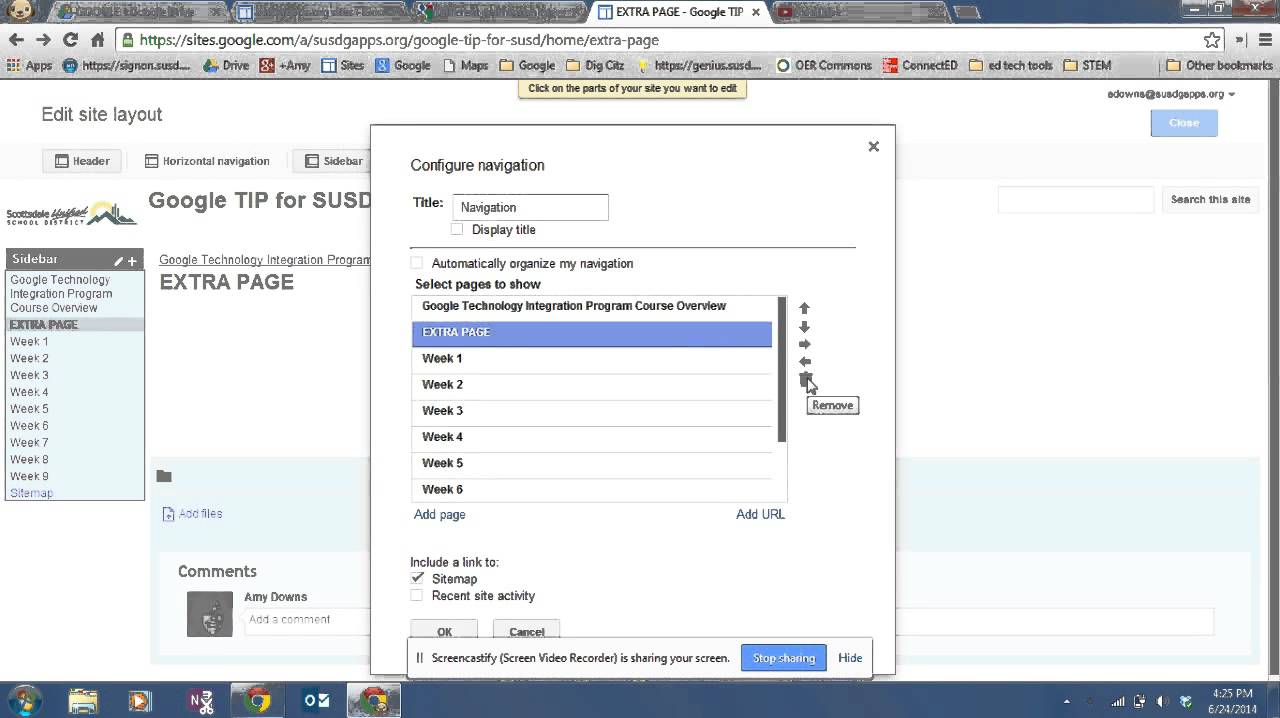Indent selected page with right arrow
Image resolution: width=1280 pixels, height=718 pixels.
804,344
